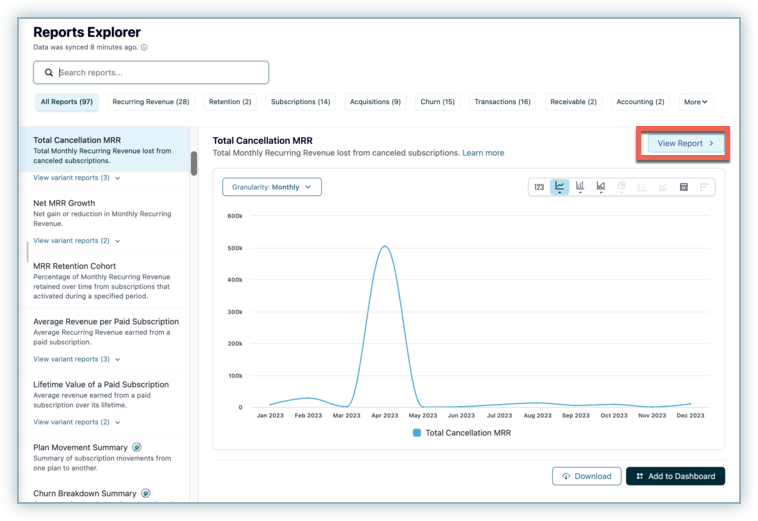Click the Plan Movement Summary badge icon
758x521 pixels.
137,447
